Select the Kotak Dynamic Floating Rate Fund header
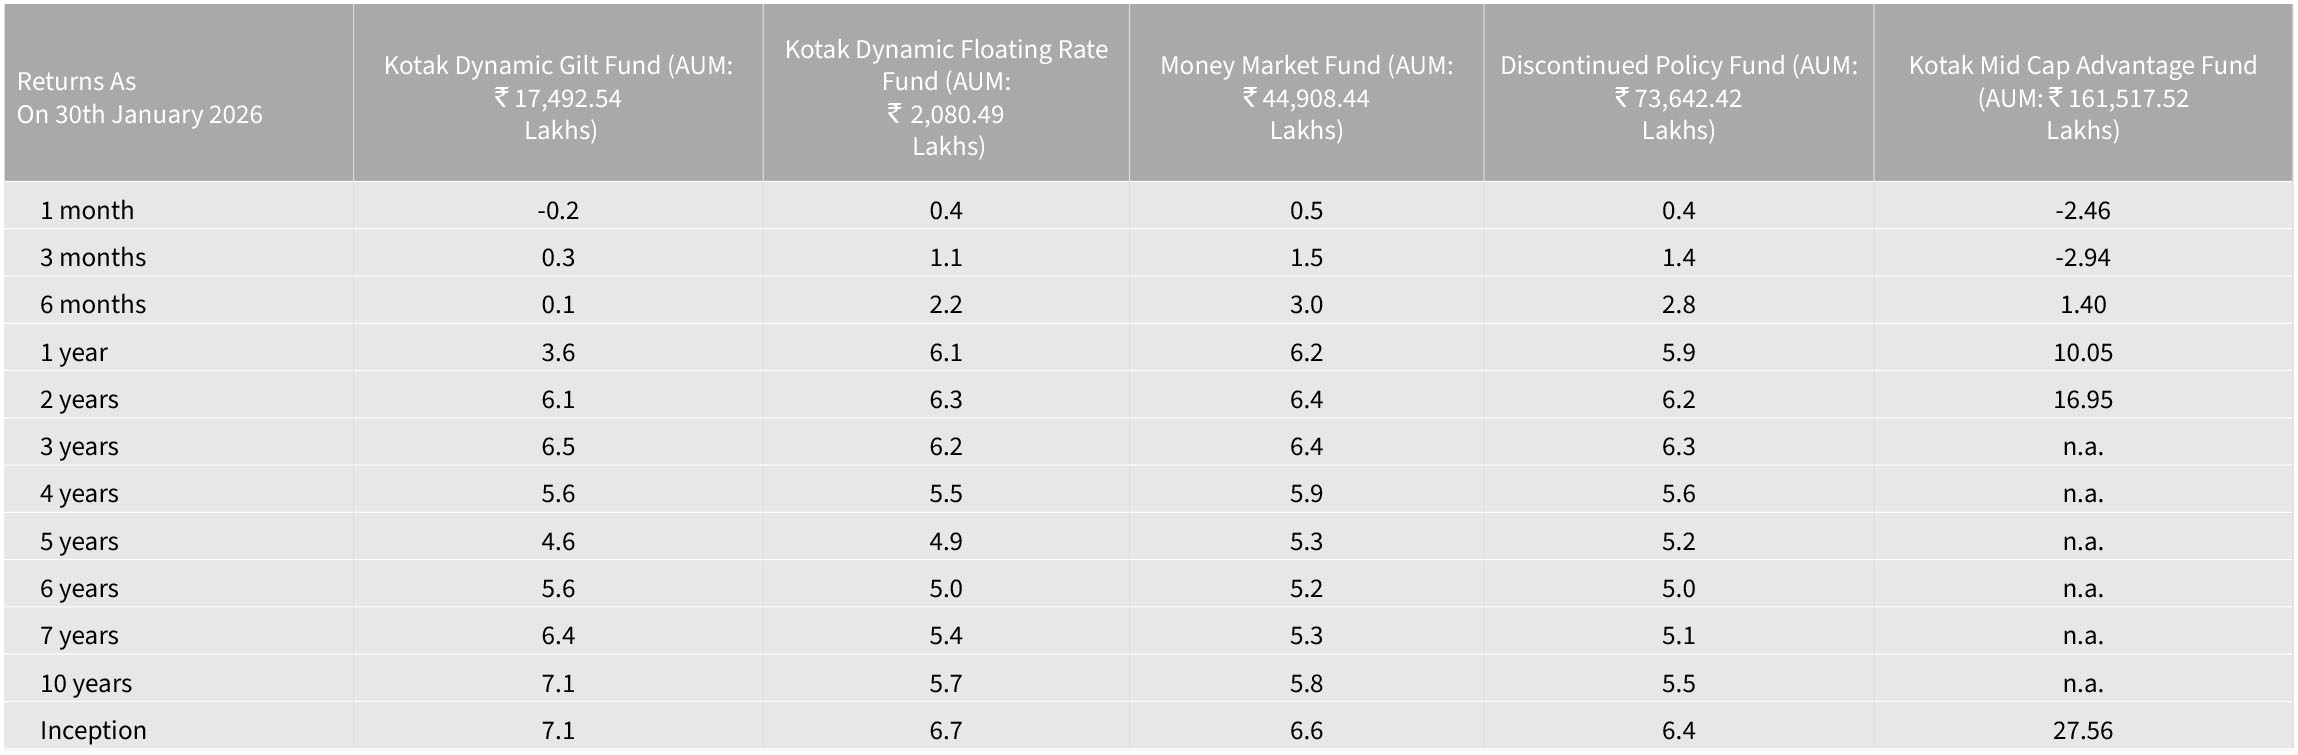The image size is (2298, 755). (946, 97)
